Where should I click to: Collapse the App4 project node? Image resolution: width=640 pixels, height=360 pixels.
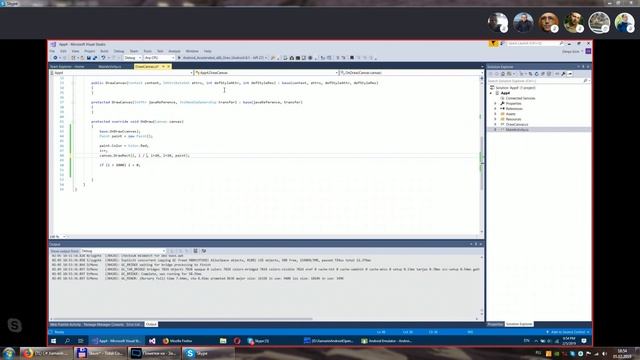491,93
